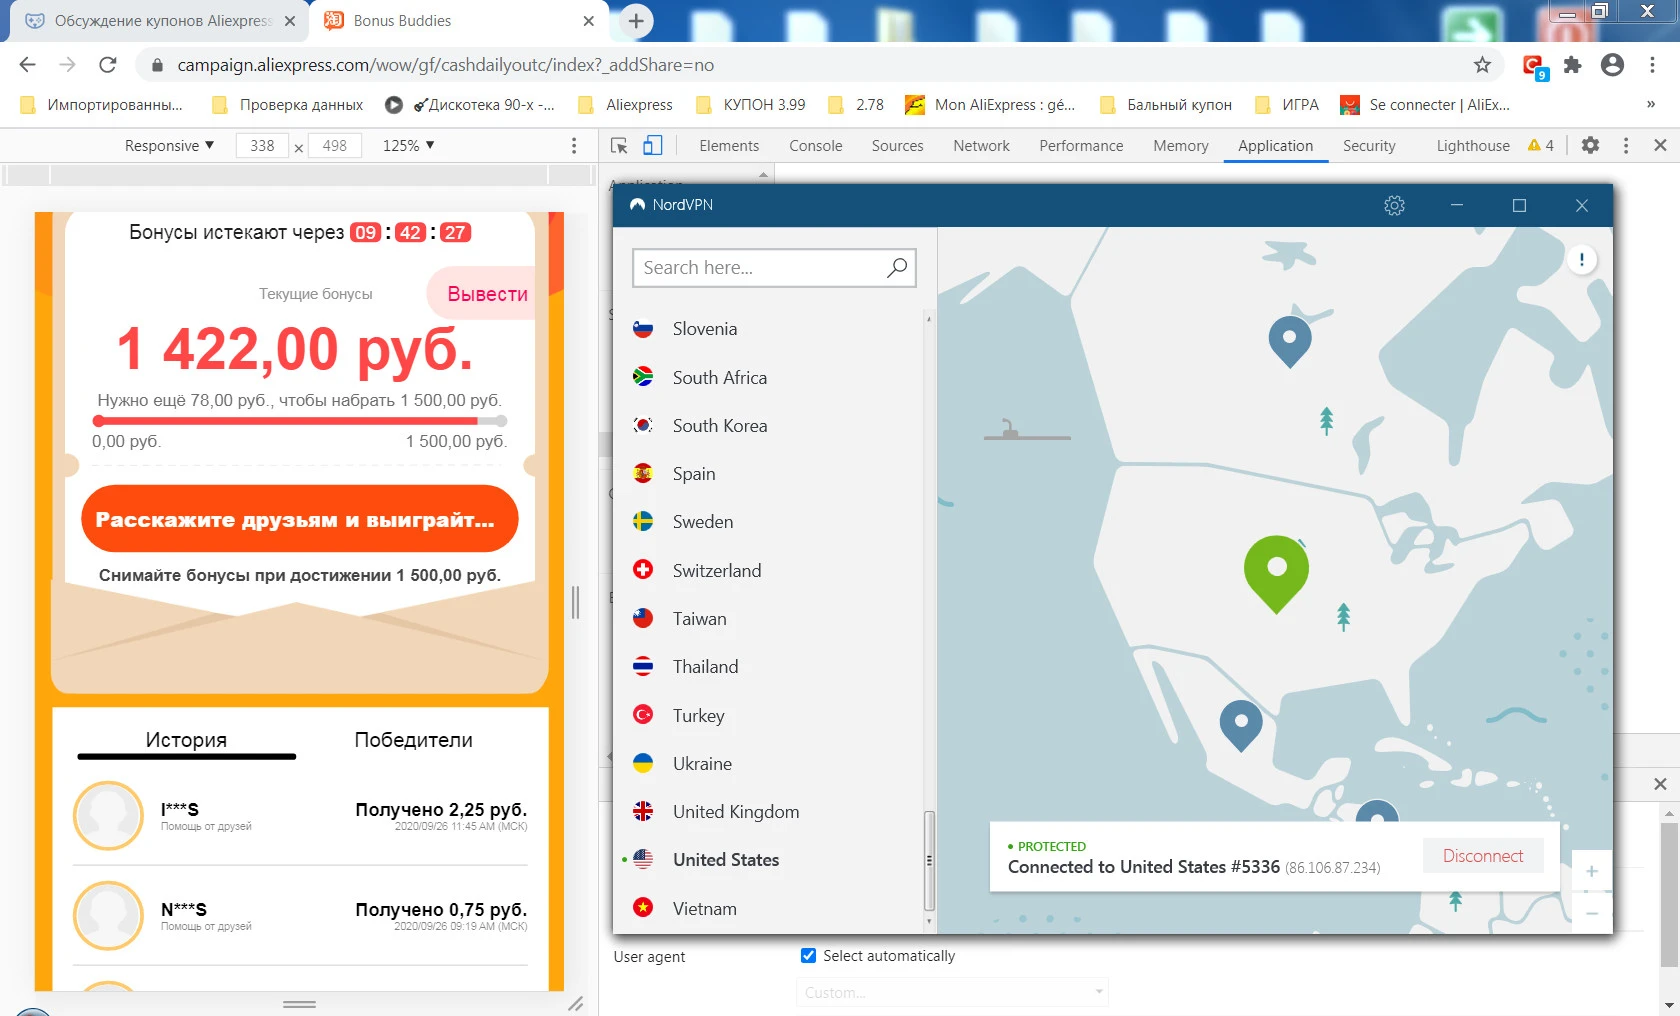Click the search magnifier in NordVPN
Viewport: 1680px width, 1016px height.
tap(897, 267)
